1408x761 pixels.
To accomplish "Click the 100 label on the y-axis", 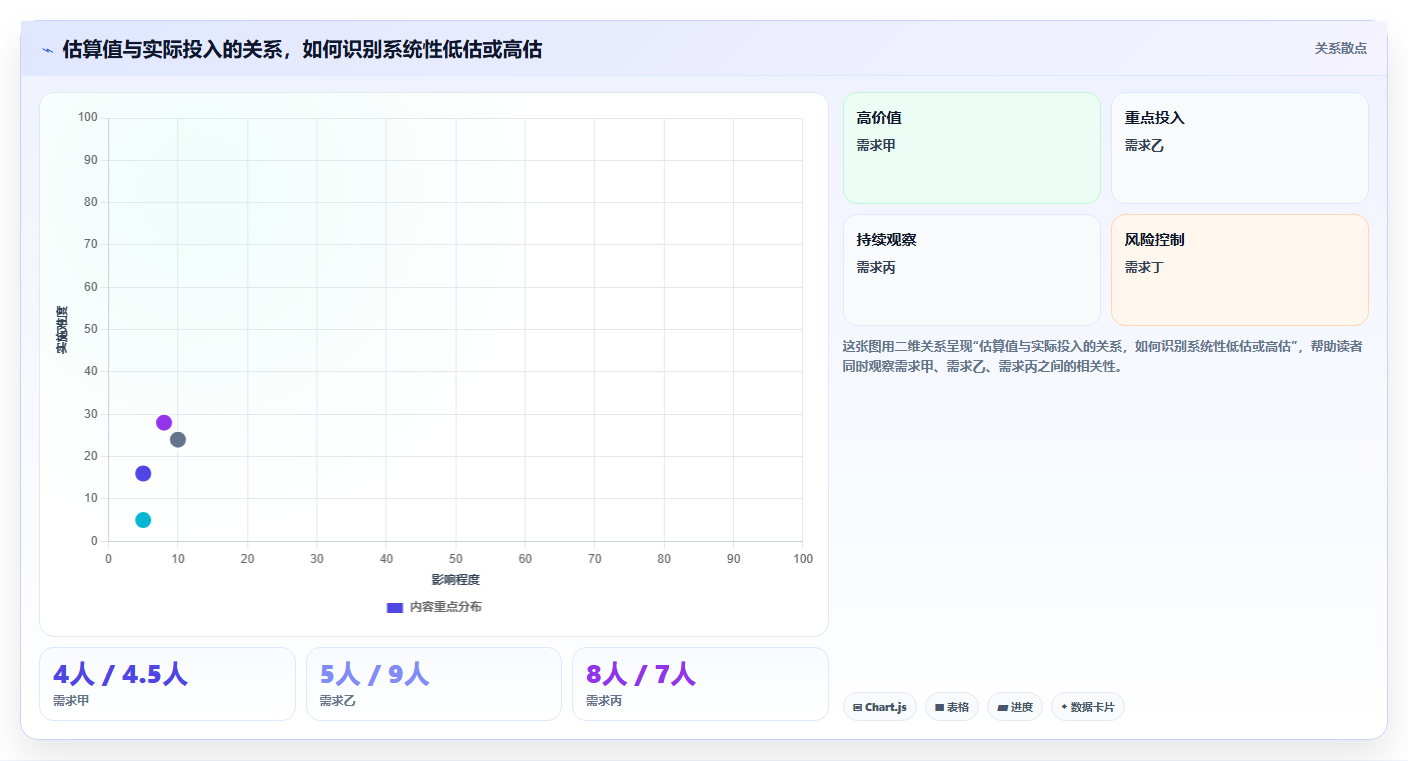I will (88, 118).
